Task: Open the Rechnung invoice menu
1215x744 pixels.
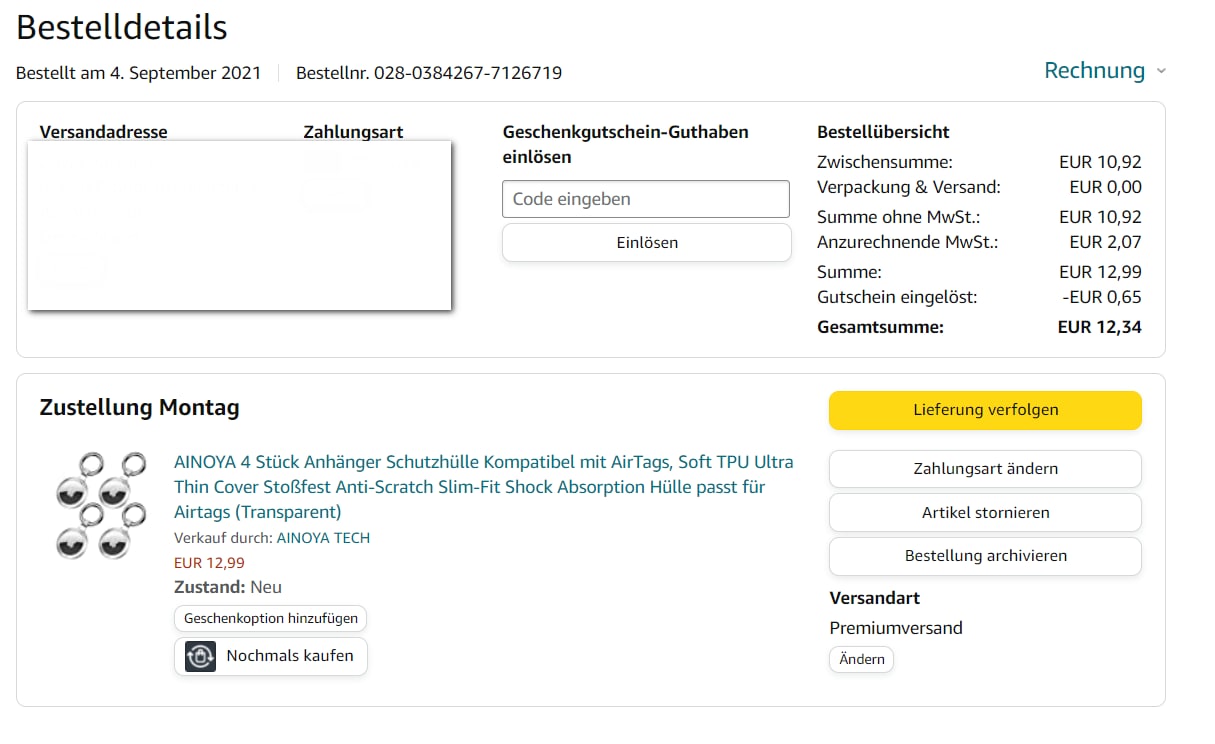Action: click(x=1094, y=71)
